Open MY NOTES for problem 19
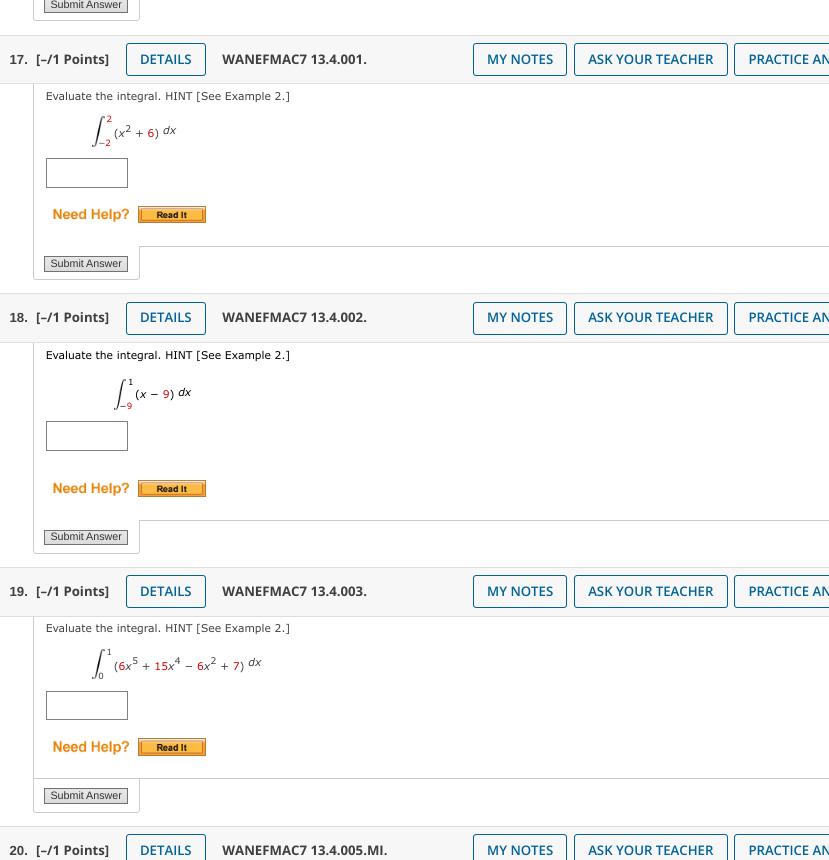Screen dimensions: 829x860 (x=519, y=591)
